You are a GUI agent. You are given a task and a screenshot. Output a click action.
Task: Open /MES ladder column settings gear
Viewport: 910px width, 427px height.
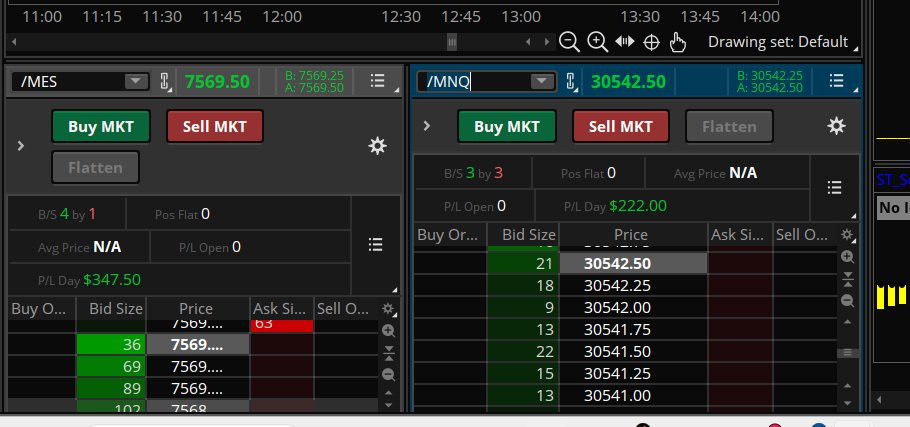(x=388, y=309)
